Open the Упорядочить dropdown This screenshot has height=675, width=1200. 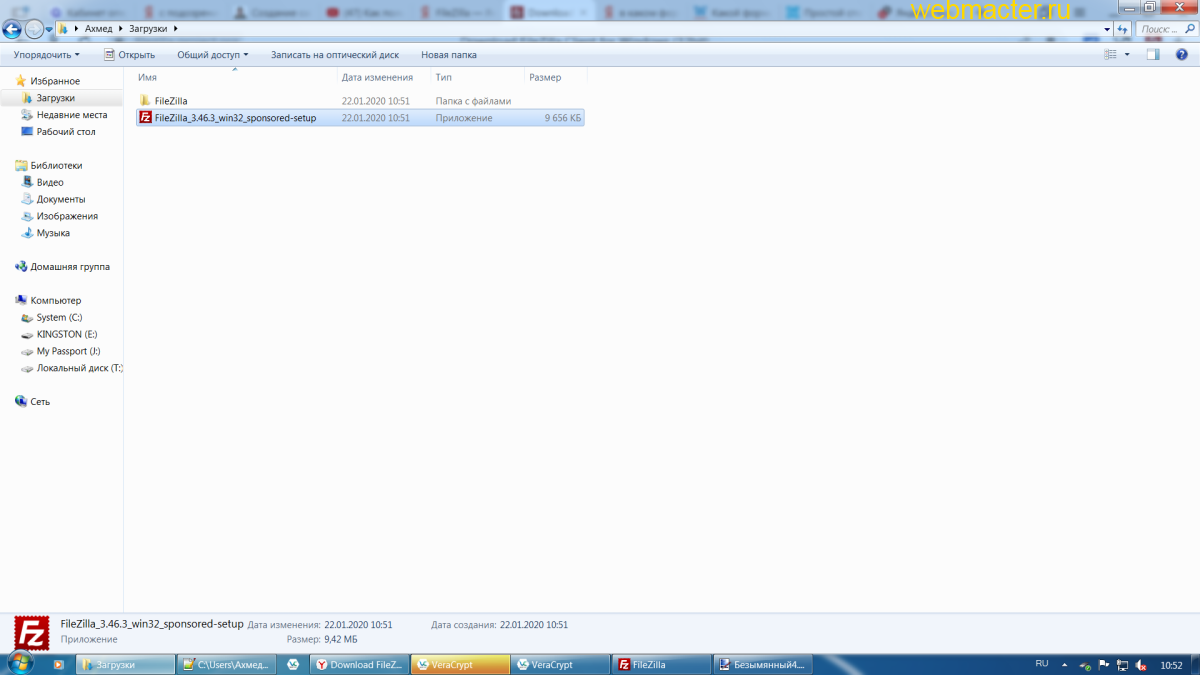pyautogui.click(x=45, y=54)
